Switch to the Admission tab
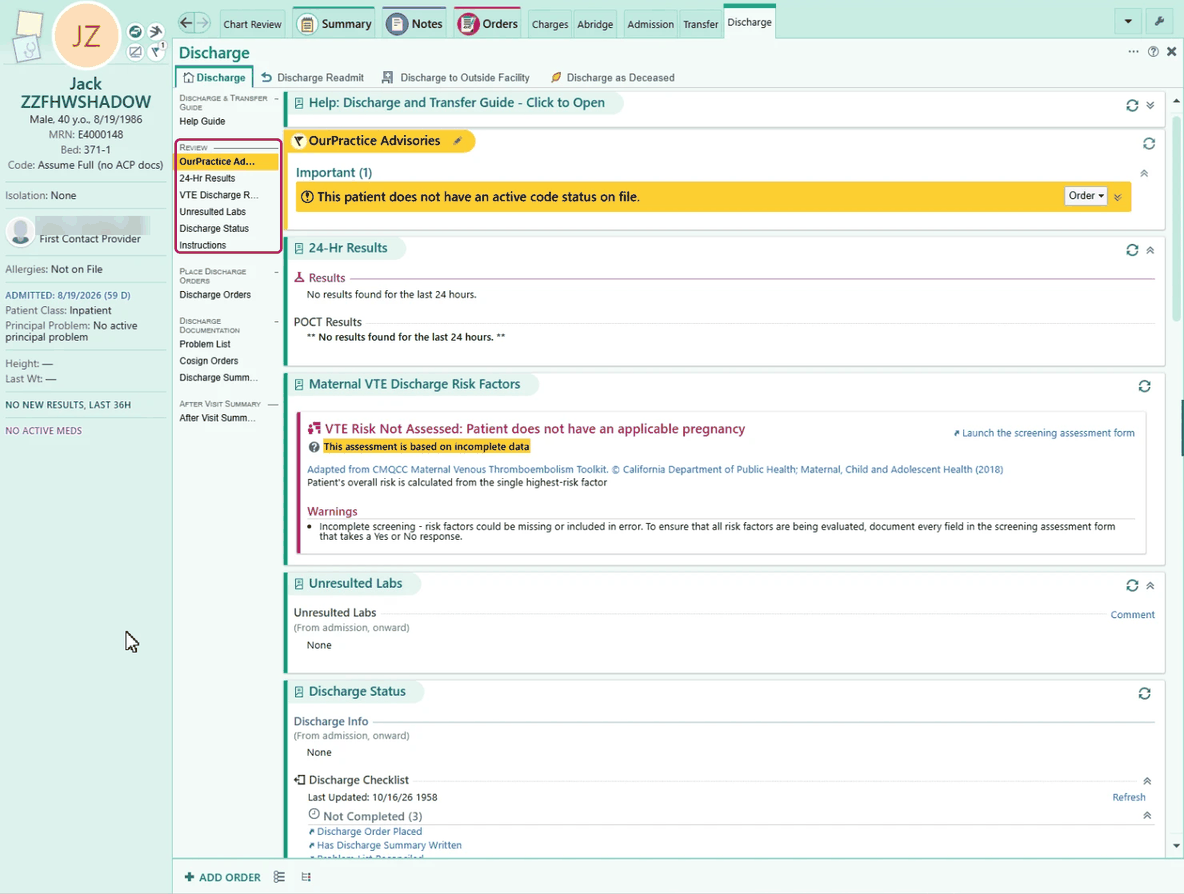 point(650,24)
